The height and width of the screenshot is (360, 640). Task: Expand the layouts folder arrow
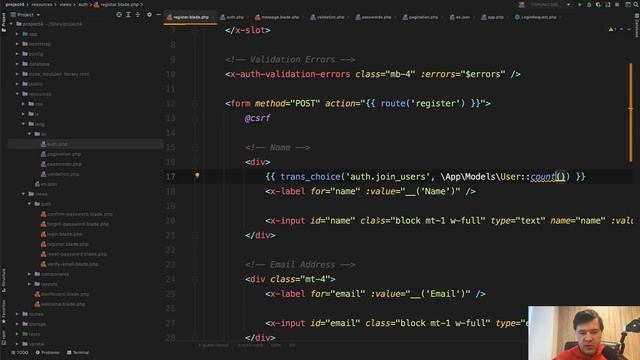click(x=29, y=284)
